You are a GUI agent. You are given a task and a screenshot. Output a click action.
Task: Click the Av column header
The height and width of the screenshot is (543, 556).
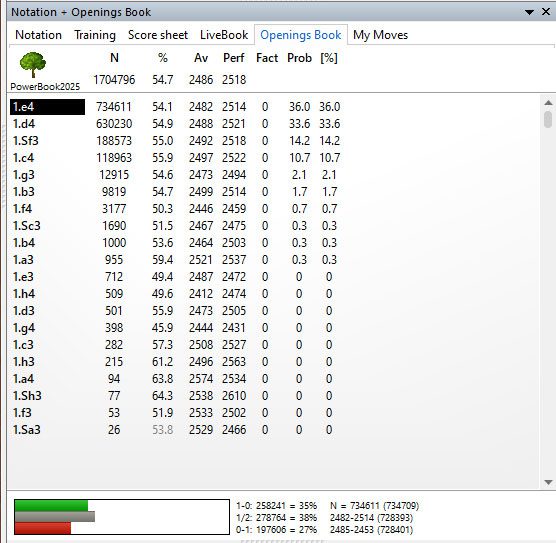pos(201,58)
